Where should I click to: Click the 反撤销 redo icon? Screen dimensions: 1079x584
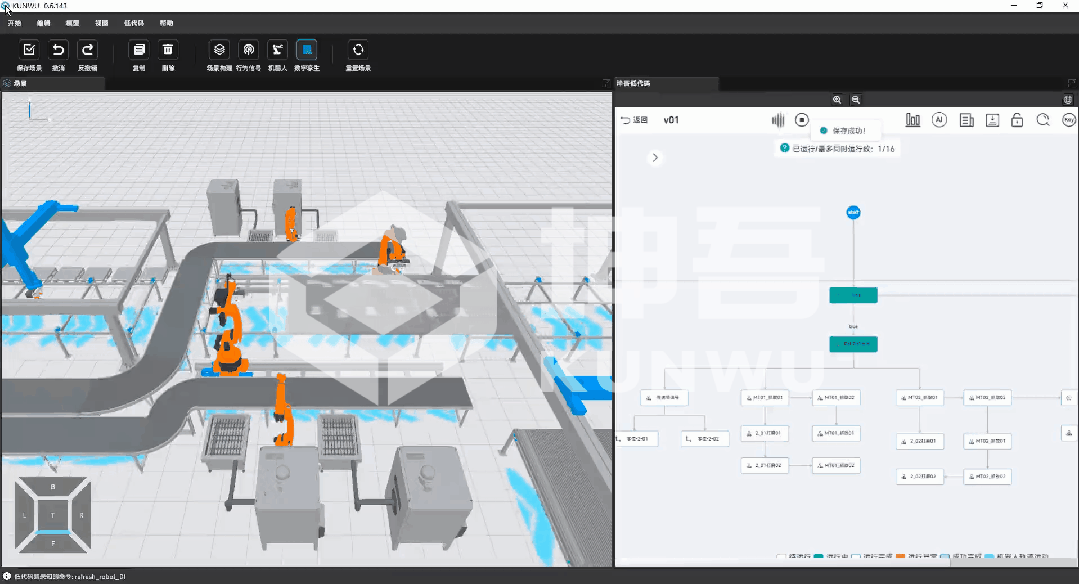click(87, 50)
